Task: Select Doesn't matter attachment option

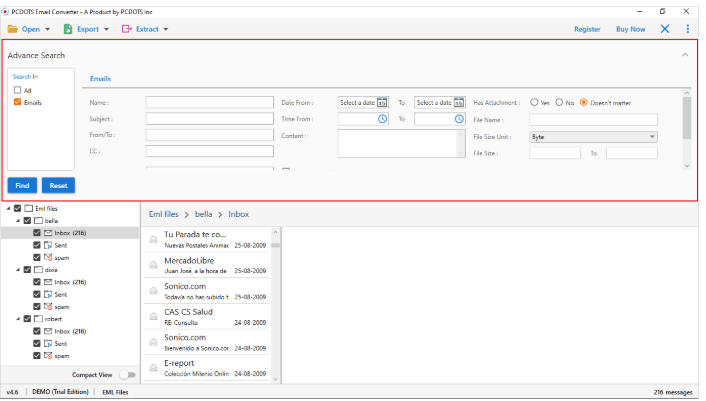Action: point(584,103)
